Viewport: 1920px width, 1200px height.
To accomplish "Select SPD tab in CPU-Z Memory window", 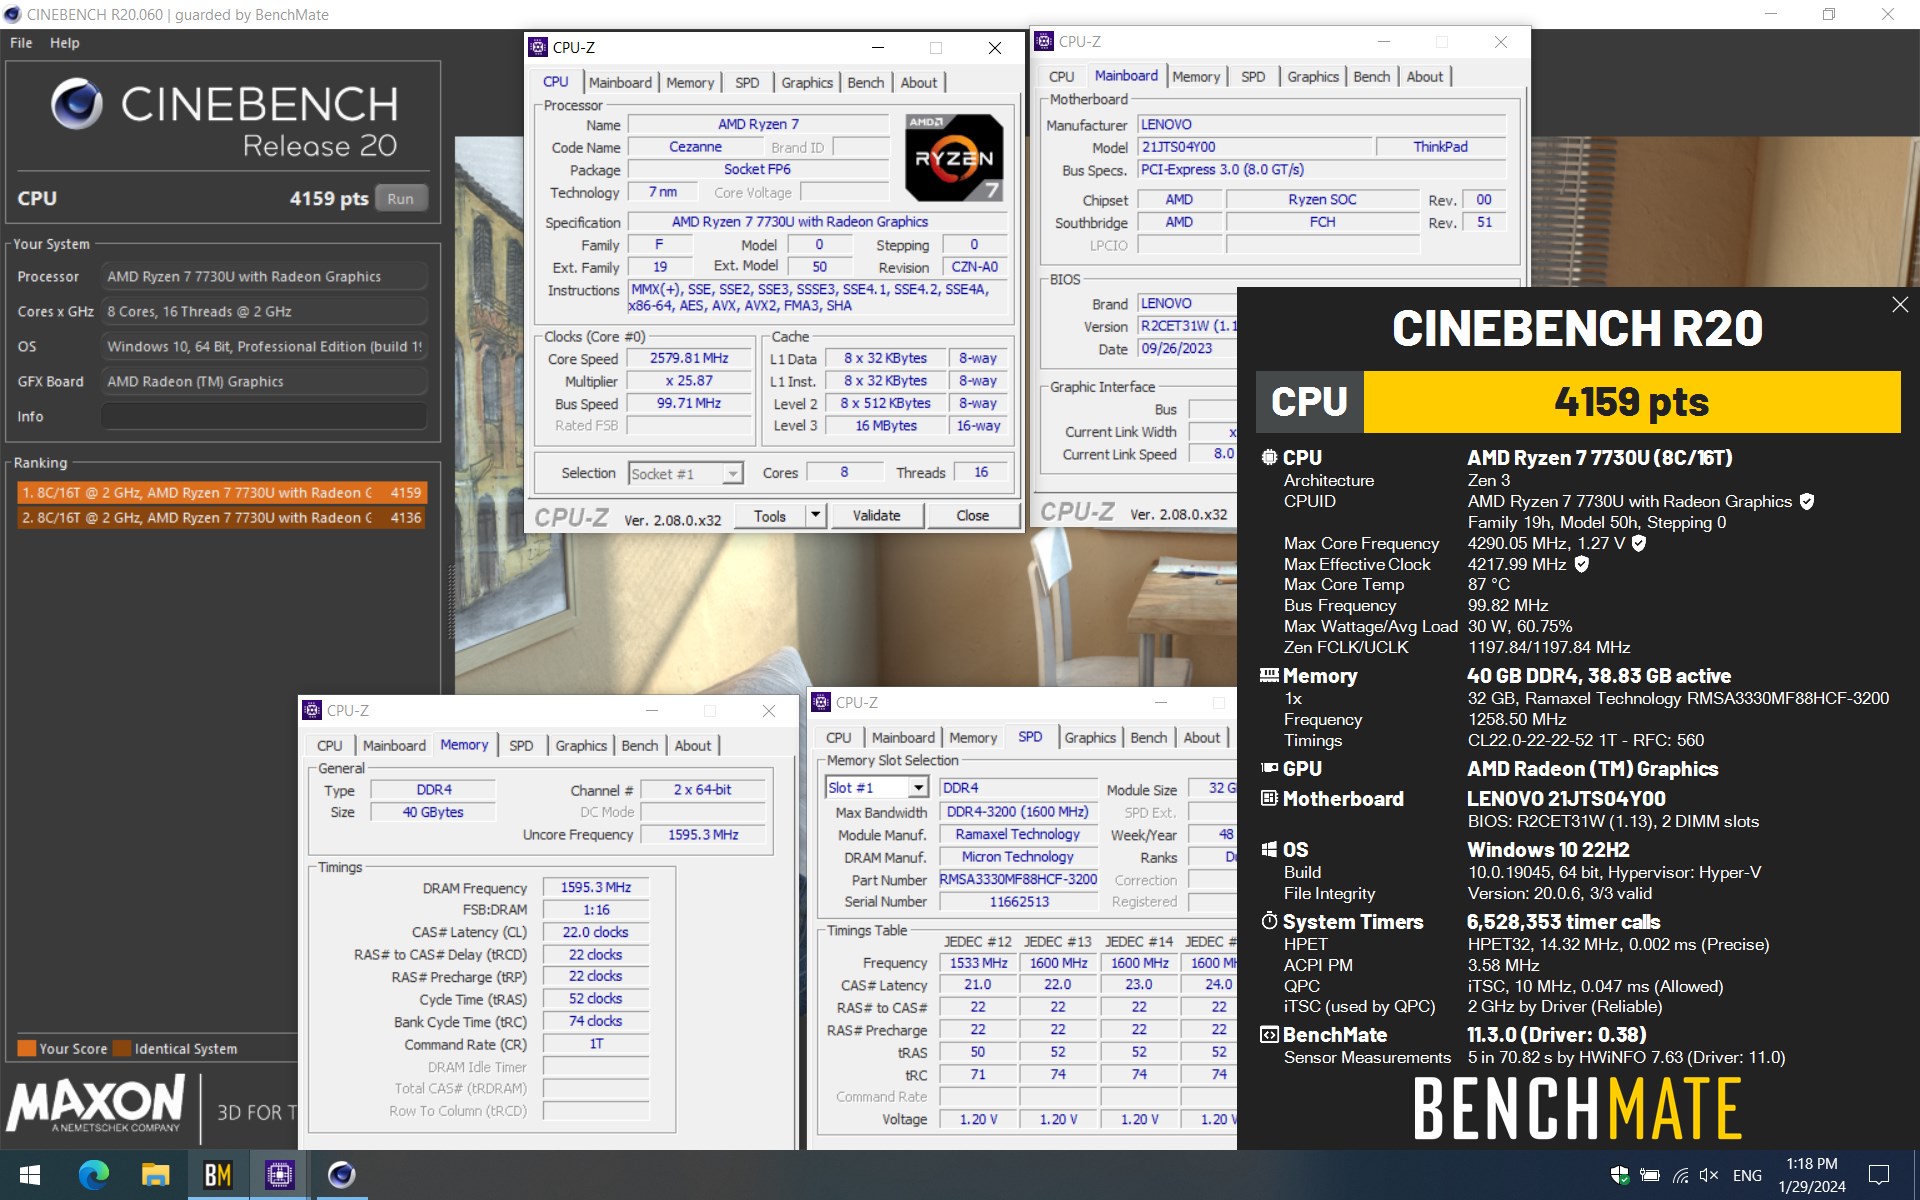I will pos(521,745).
